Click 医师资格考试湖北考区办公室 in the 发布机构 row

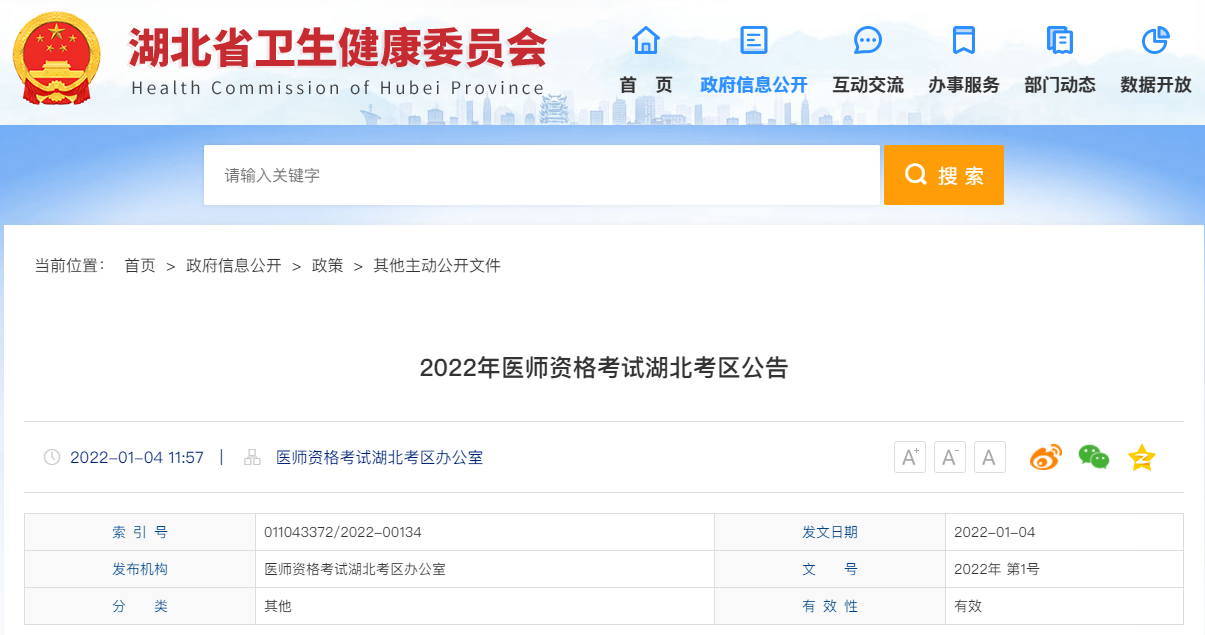tap(355, 569)
